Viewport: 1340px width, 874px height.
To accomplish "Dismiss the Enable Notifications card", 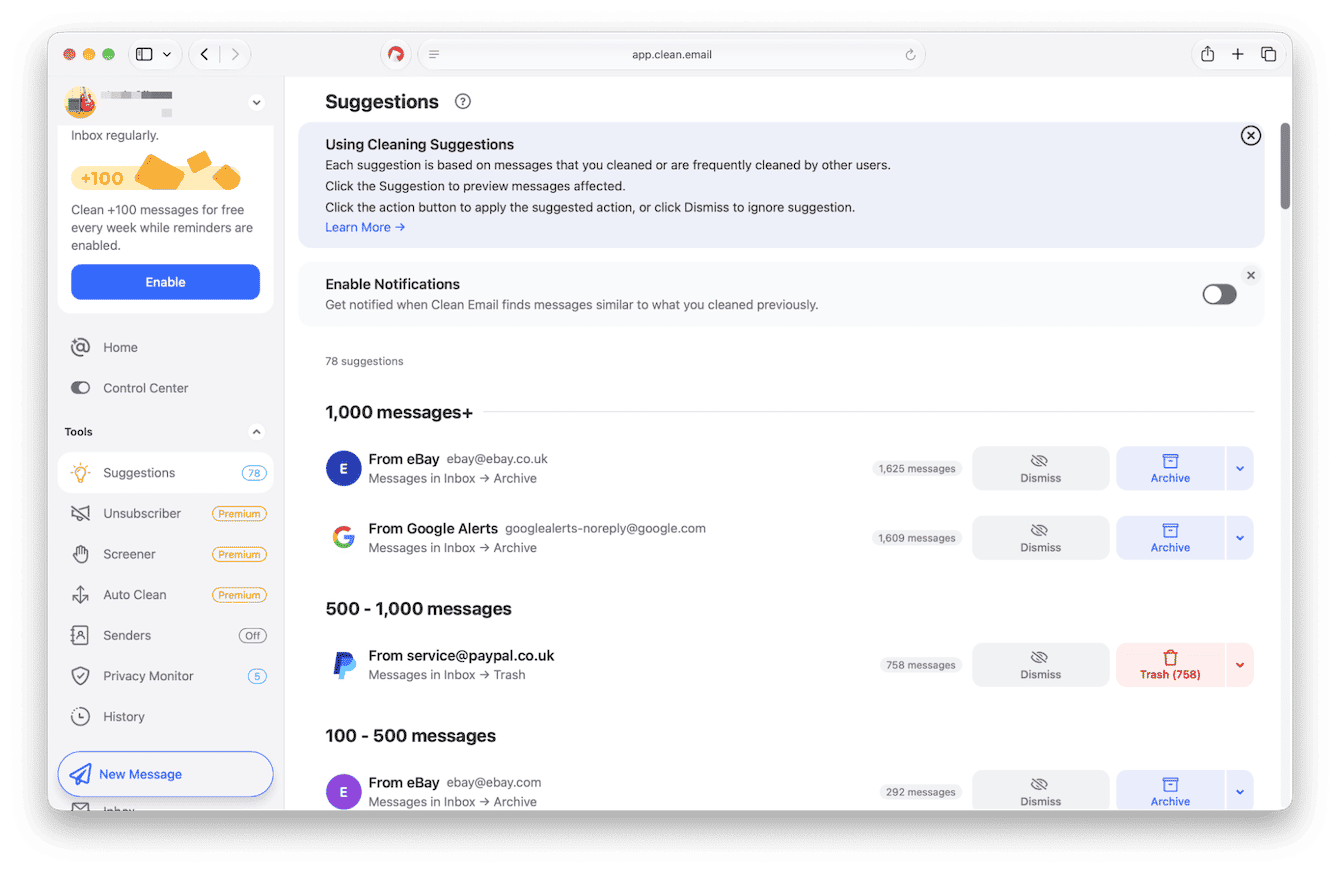I will click(1250, 275).
